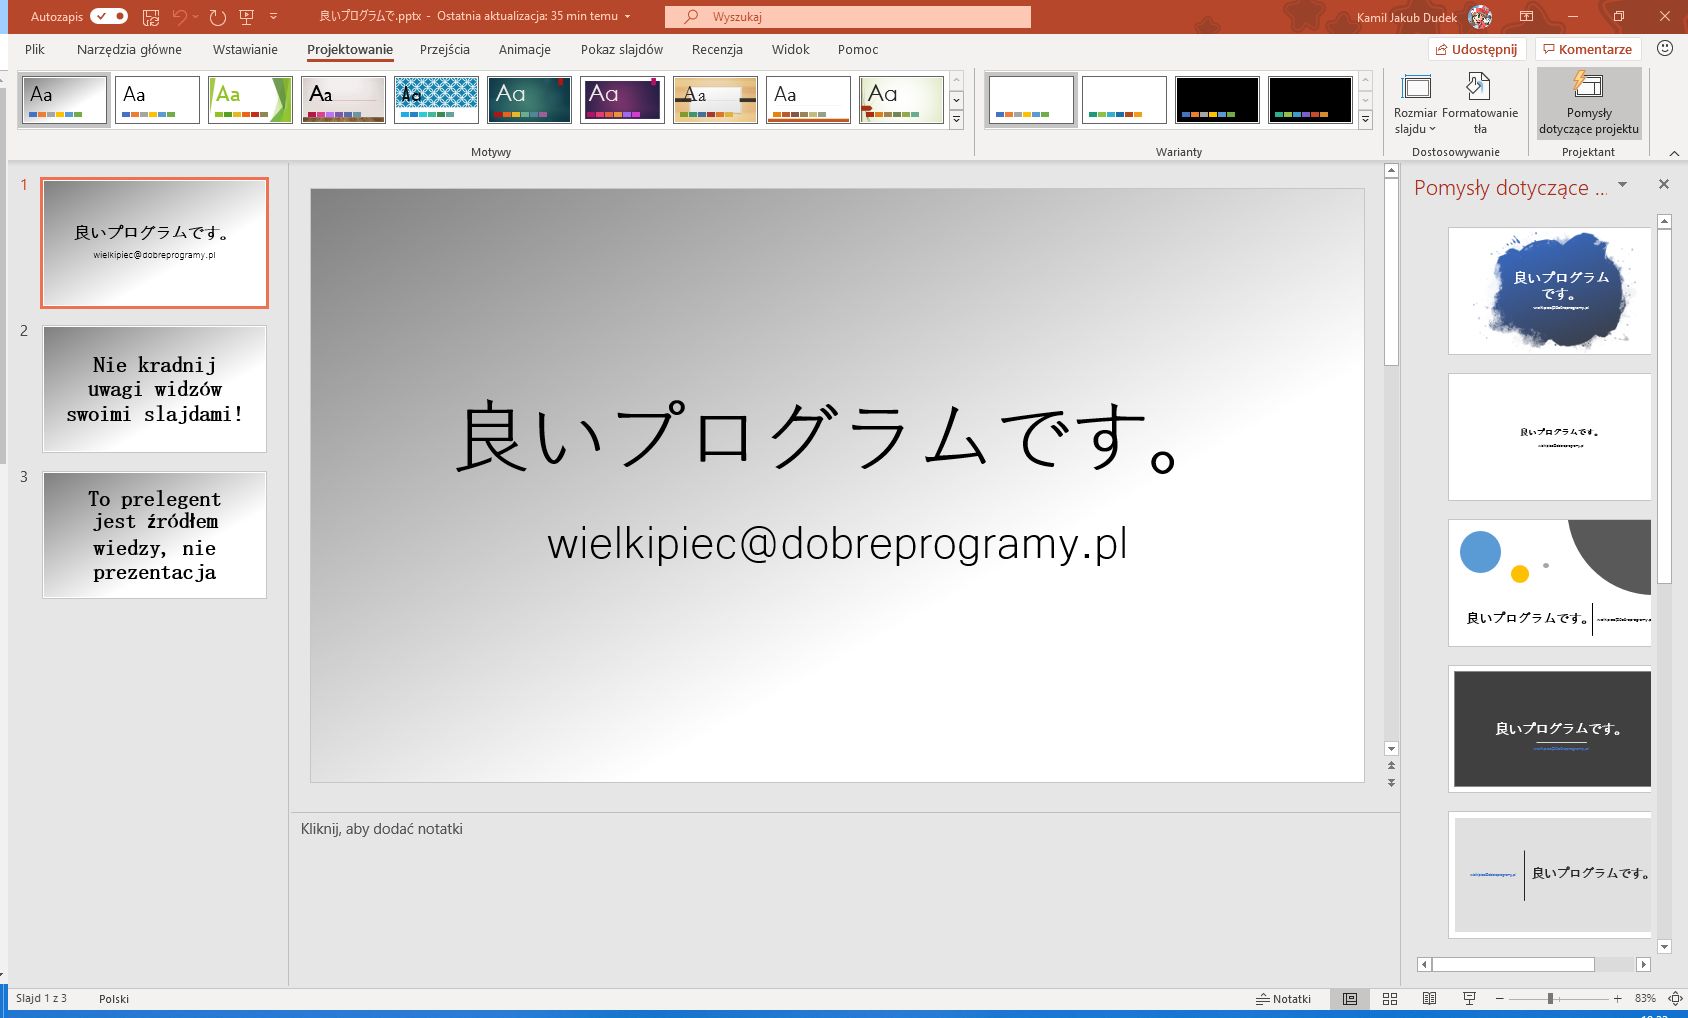Choose the plain white design idea
1688x1018 pixels.
[1549, 437]
